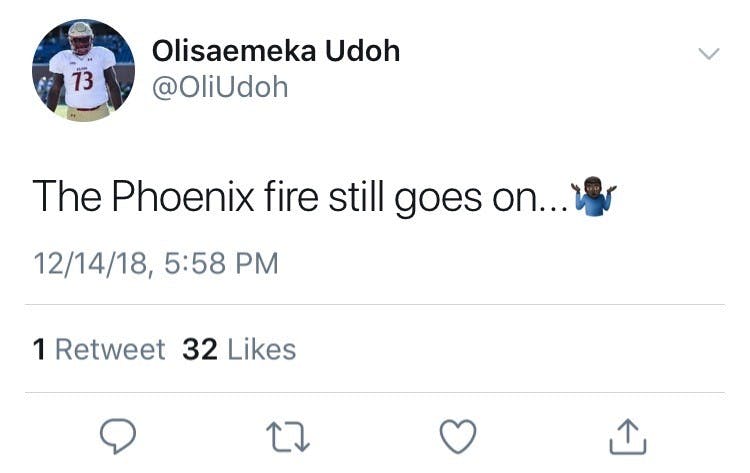Click the shrugging person emoji
Viewport: 750px width, 473px height.
(594, 196)
